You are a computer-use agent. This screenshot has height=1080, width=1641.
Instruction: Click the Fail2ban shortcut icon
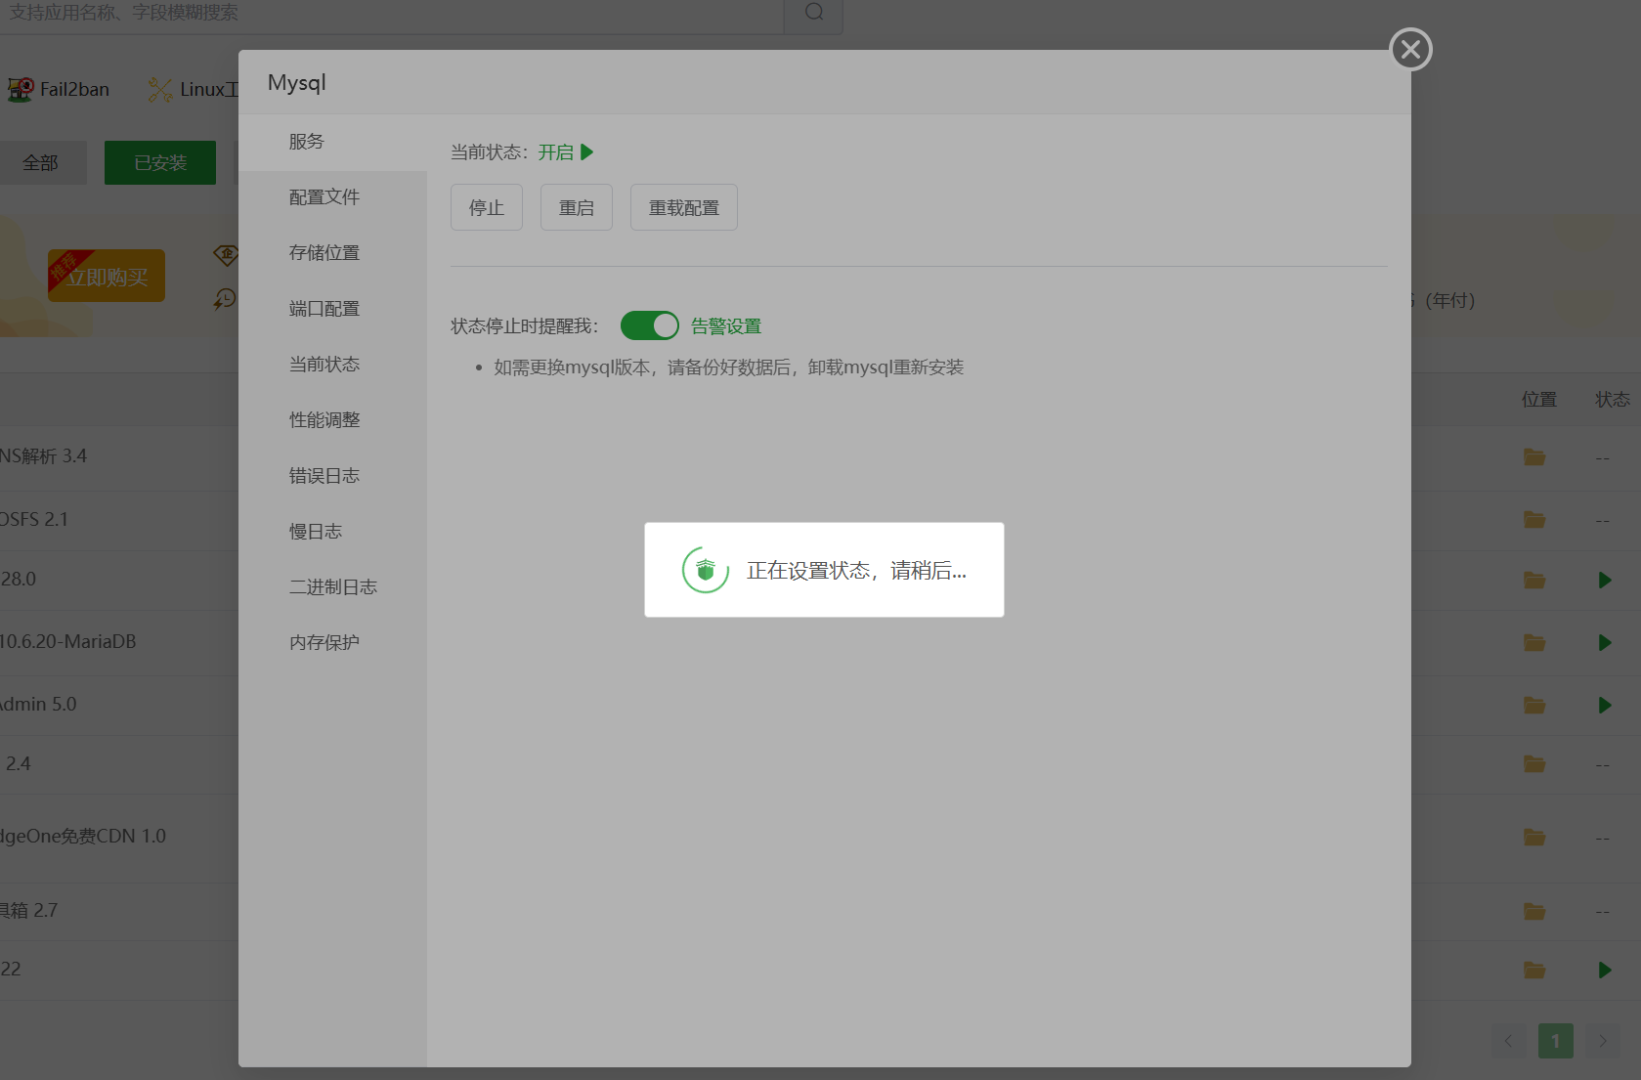point(20,89)
